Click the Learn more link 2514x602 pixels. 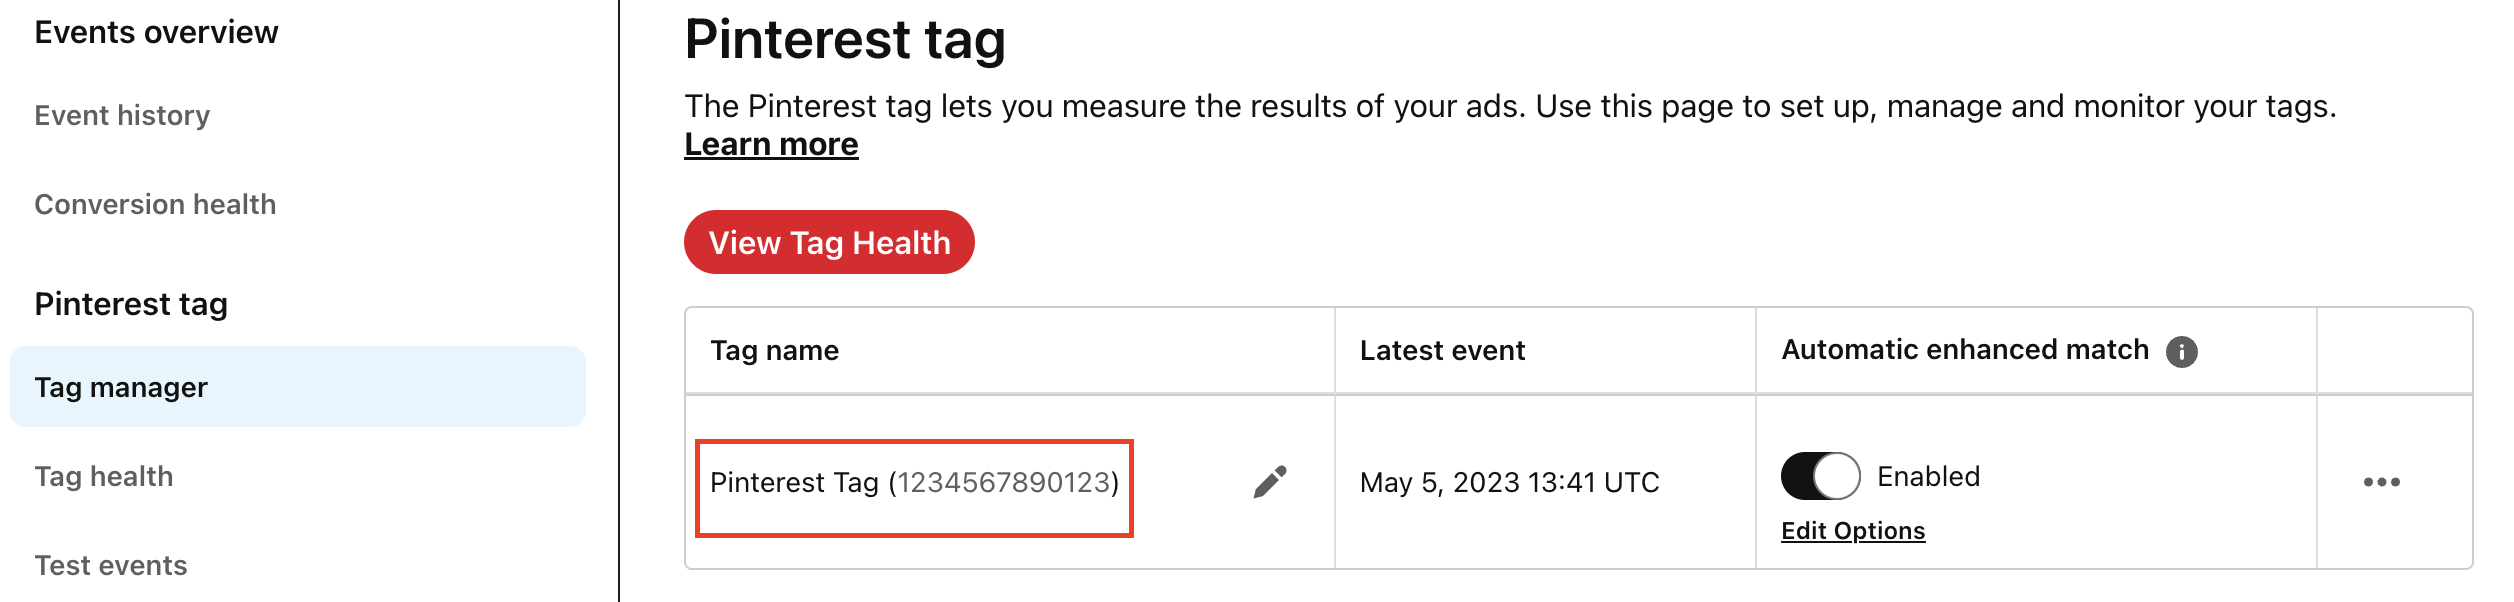point(771,145)
